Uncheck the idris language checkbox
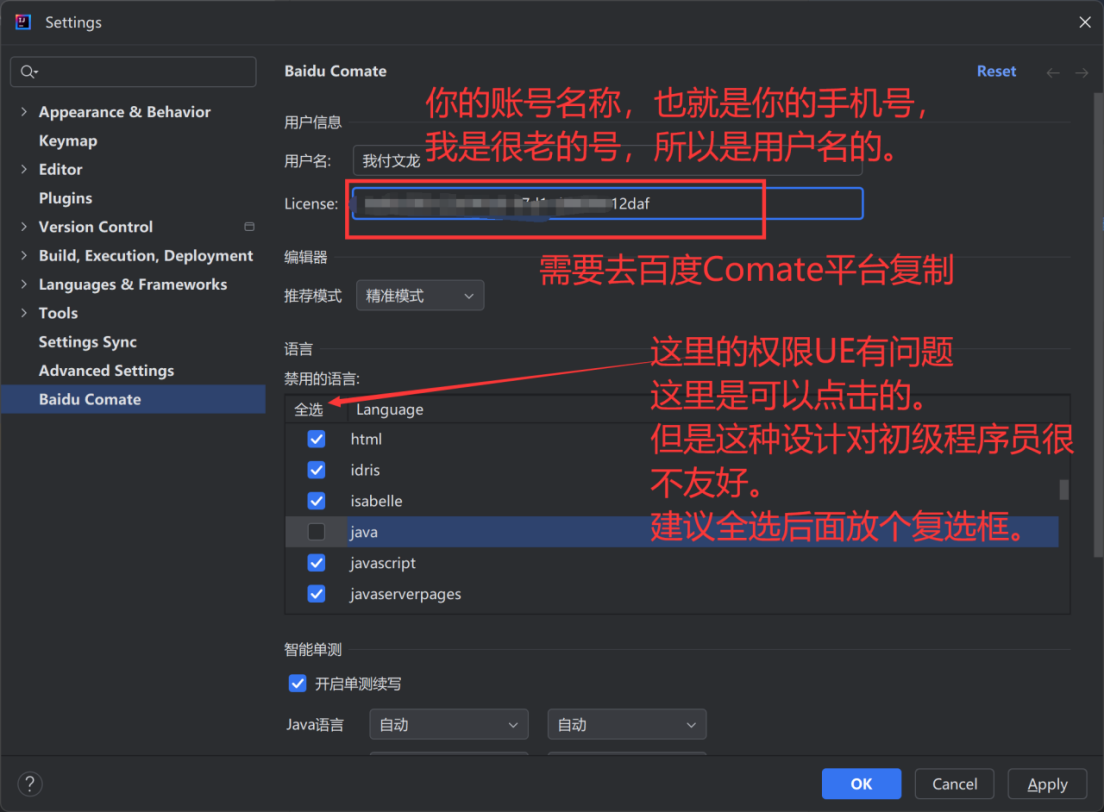Viewport: 1104px width, 812px height. tap(316, 470)
